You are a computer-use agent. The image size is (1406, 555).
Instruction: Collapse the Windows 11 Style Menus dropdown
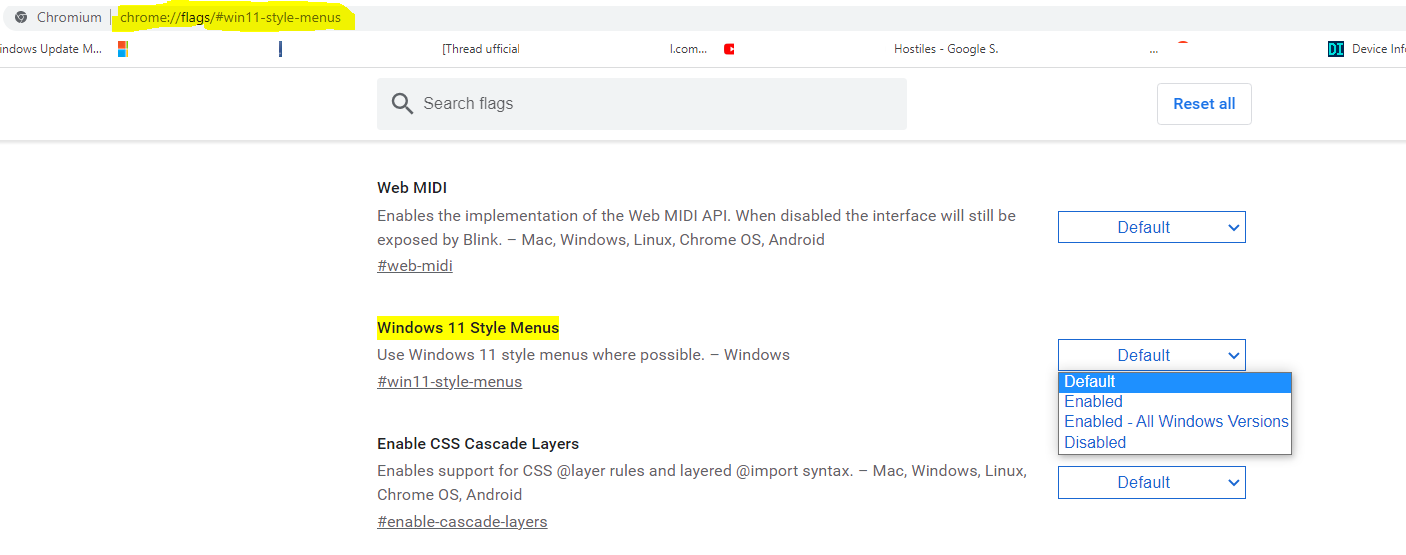pos(1152,355)
